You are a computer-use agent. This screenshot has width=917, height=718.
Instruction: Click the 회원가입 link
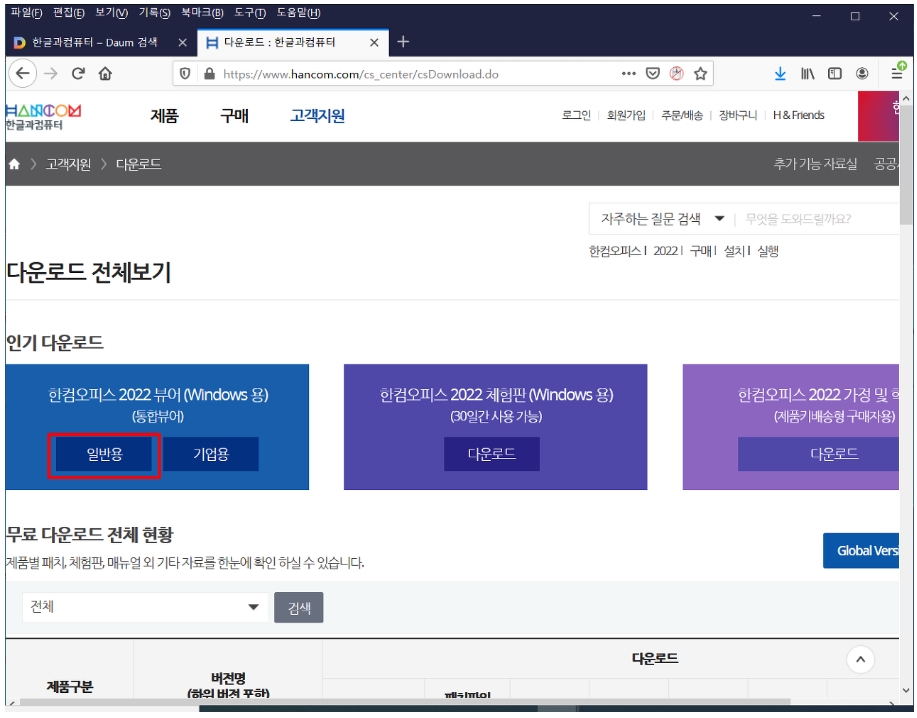(x=626, y=115)
